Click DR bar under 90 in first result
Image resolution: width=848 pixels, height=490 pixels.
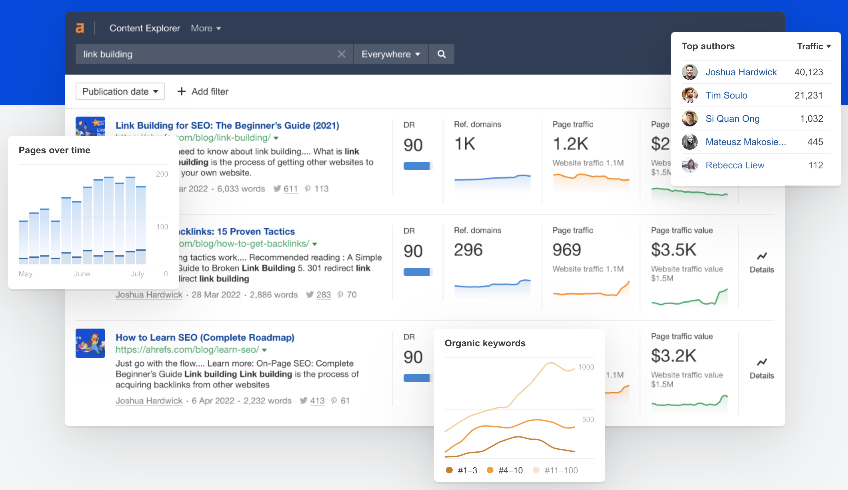(418, 166)
